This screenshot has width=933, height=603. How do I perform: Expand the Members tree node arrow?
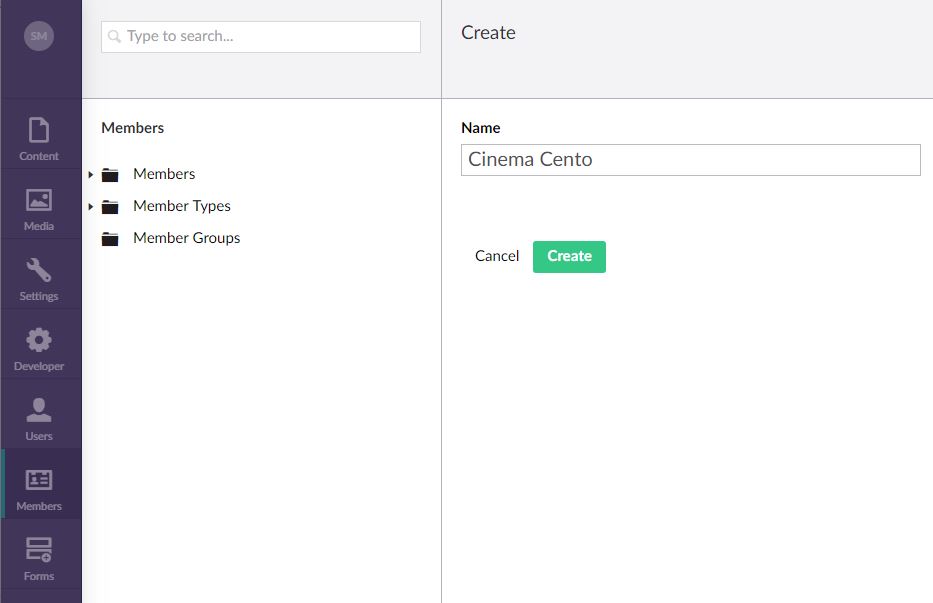[90, 174]
